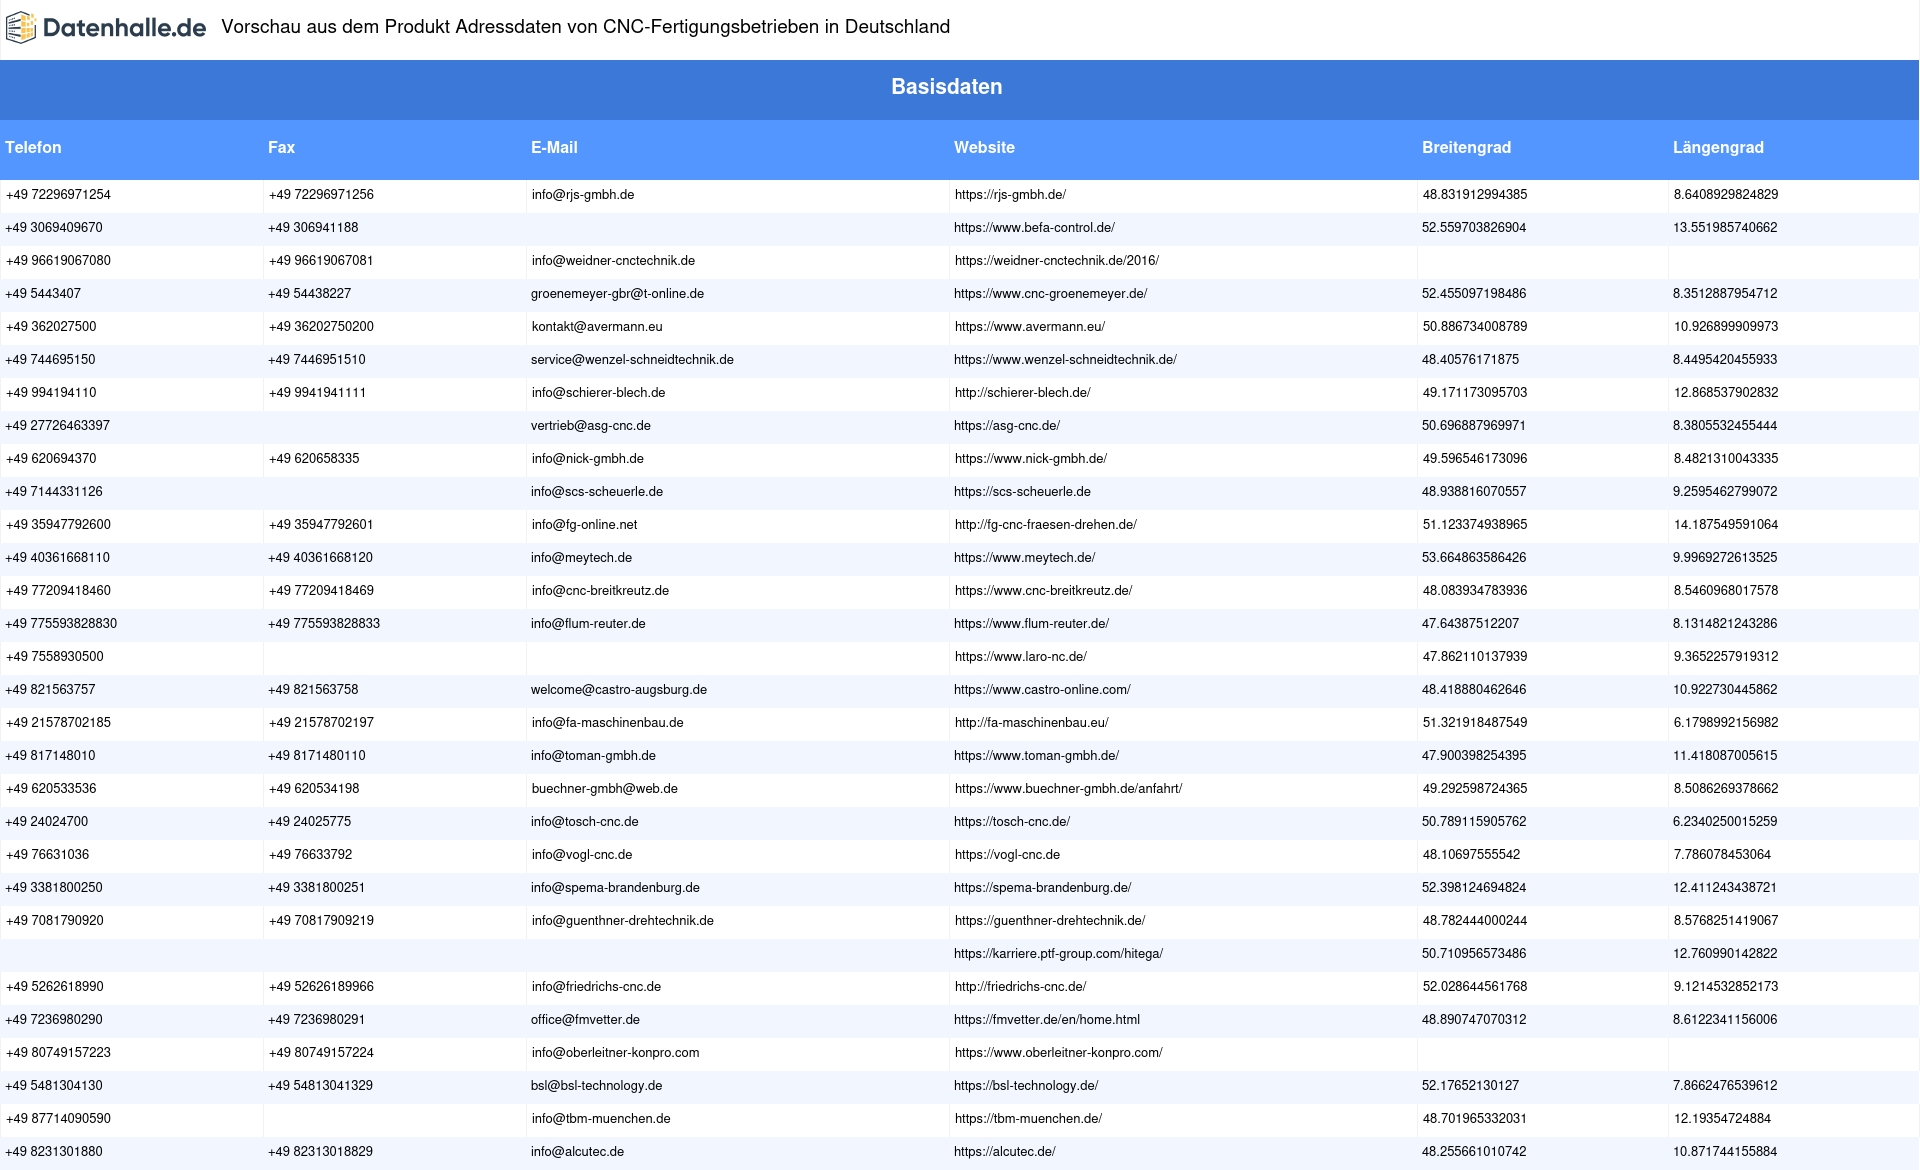
Task: Open the castro-online.com website link
Action: (x=1042, y=690)
